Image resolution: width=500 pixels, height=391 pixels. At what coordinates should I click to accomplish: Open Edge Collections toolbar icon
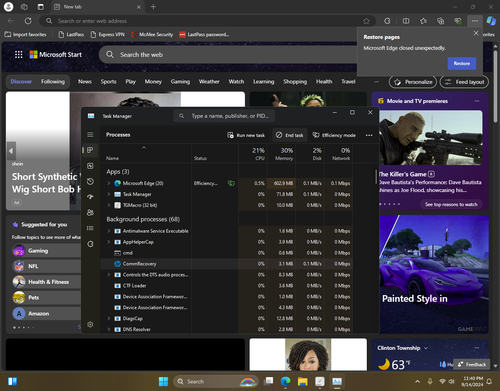click(x=440, y=21)
